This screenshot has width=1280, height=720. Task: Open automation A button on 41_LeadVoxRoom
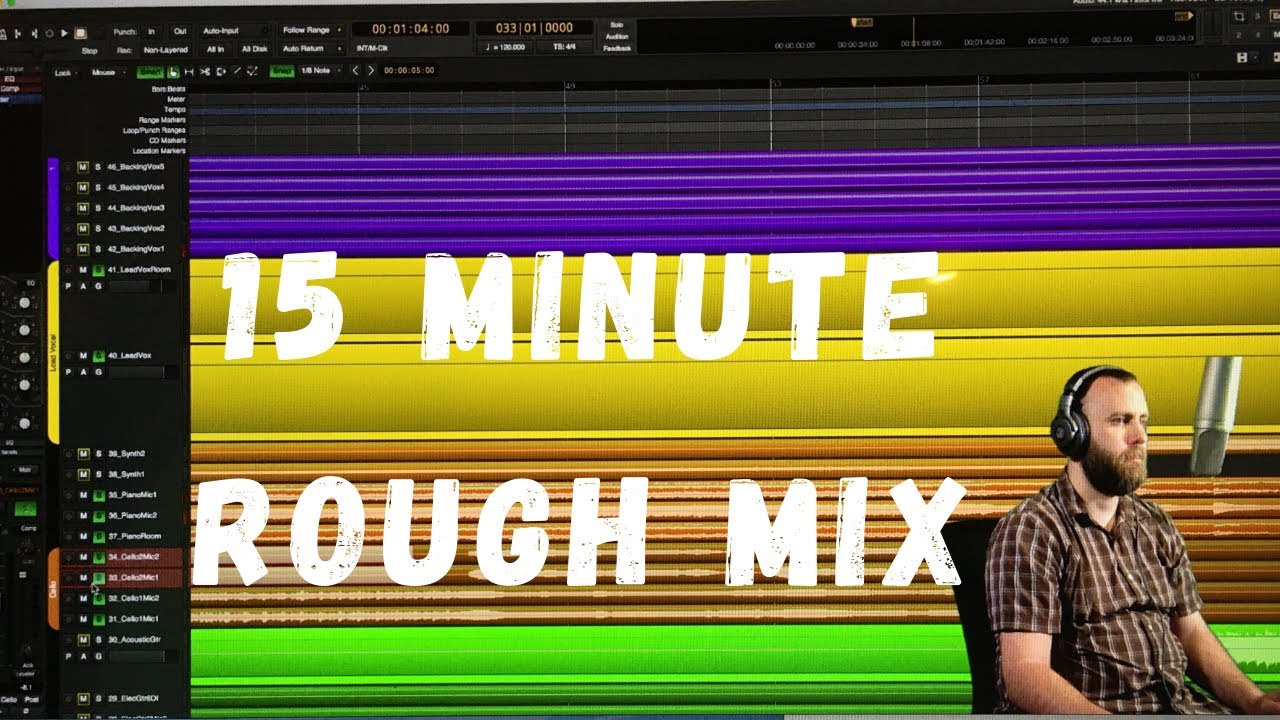[x=83, y=287]
